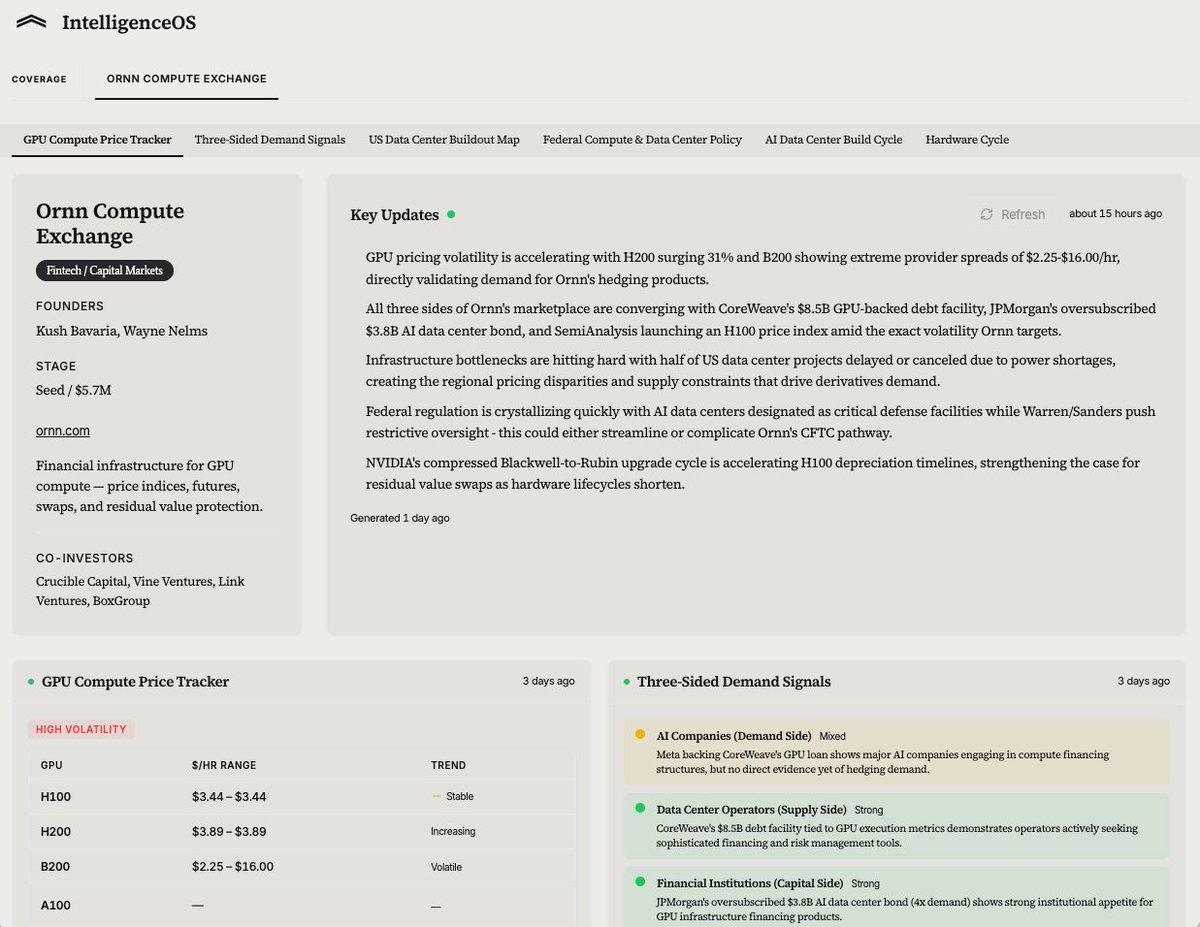Click the $3.89 – $3.89 price range
This screenshot has width=1200, height=927.
click(x=229, y=832)
